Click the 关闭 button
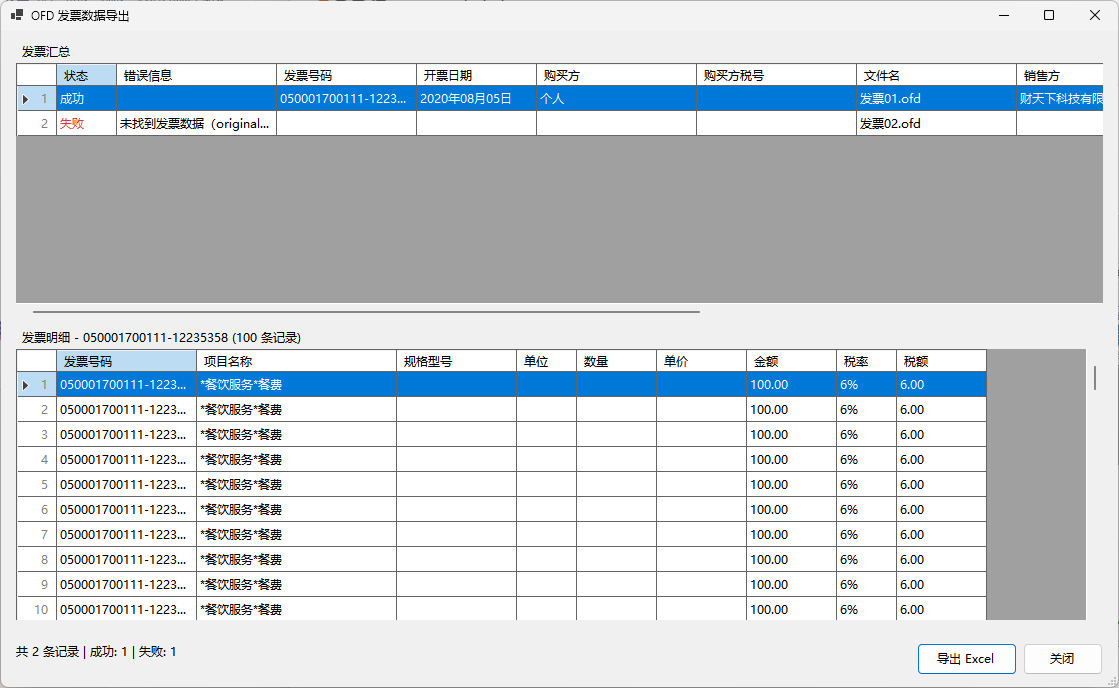Viewport: 1119px width, 688px height. pyautogui.click(x=1062, y=659)
